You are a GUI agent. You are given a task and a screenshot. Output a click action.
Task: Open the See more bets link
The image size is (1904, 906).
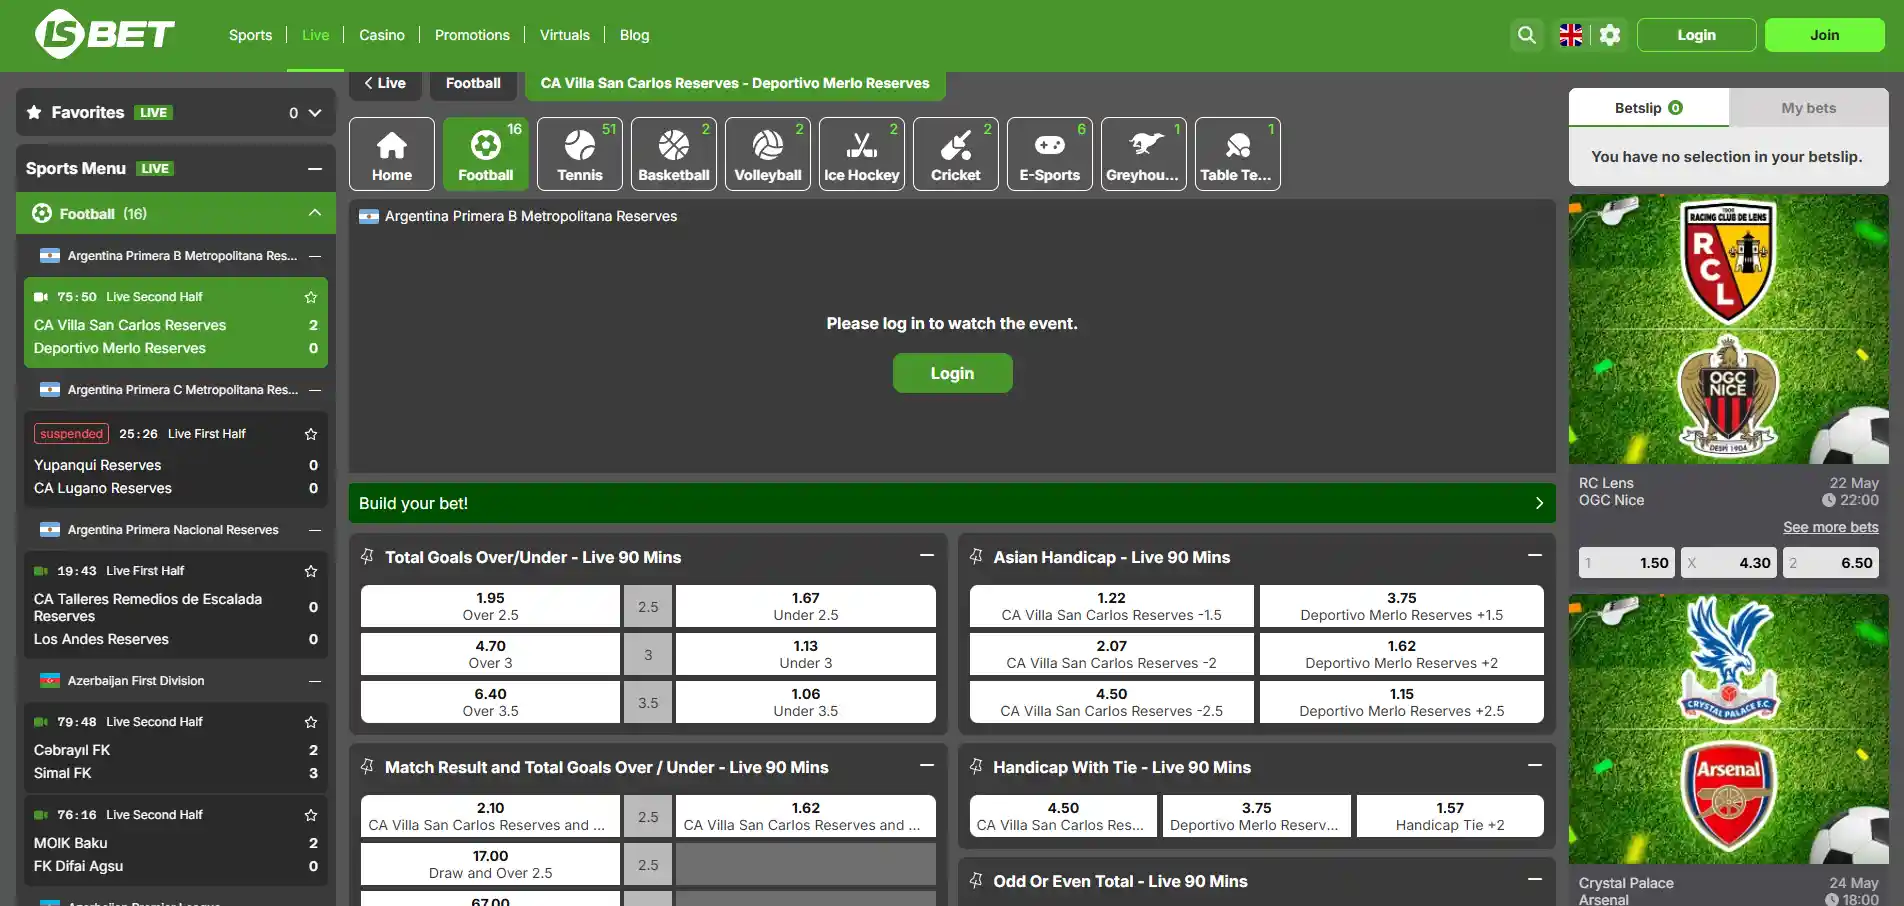coord(1830,527)
